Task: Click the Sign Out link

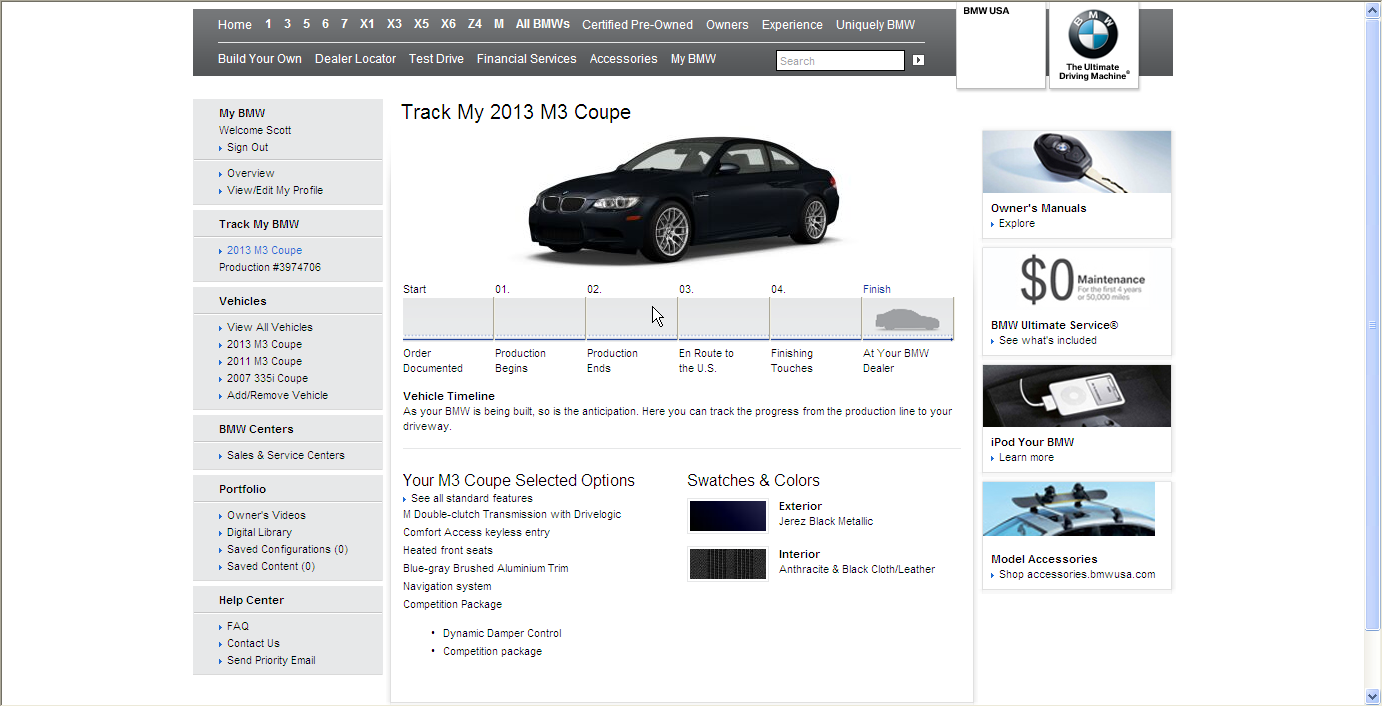Action: click(x=247, y=147)
